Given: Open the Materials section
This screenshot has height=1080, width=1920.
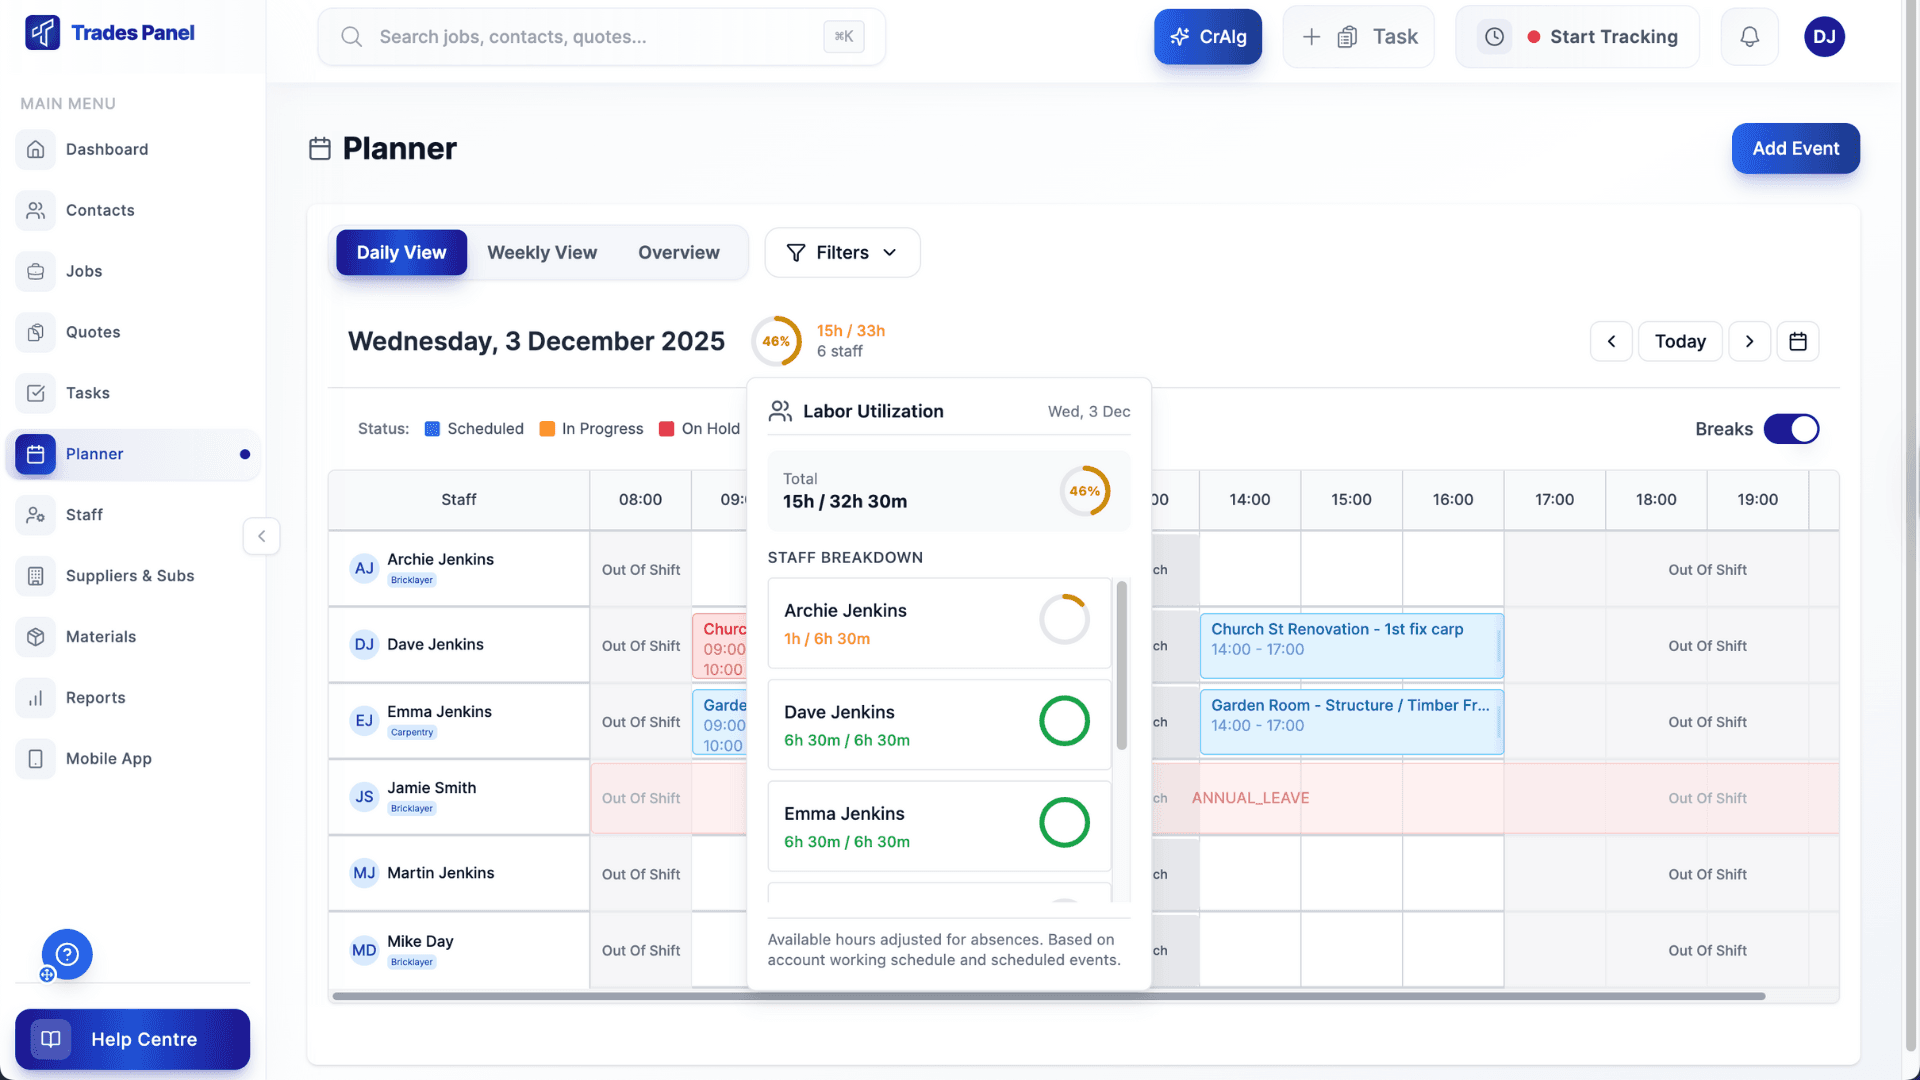Looking at the screenshot, I should pyautogui.click(x=100, y=636).
